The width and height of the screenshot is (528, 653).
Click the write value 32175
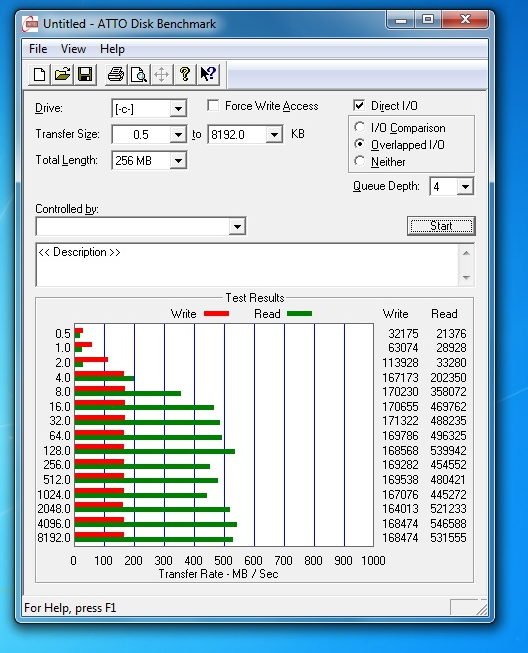pos(403,334)
